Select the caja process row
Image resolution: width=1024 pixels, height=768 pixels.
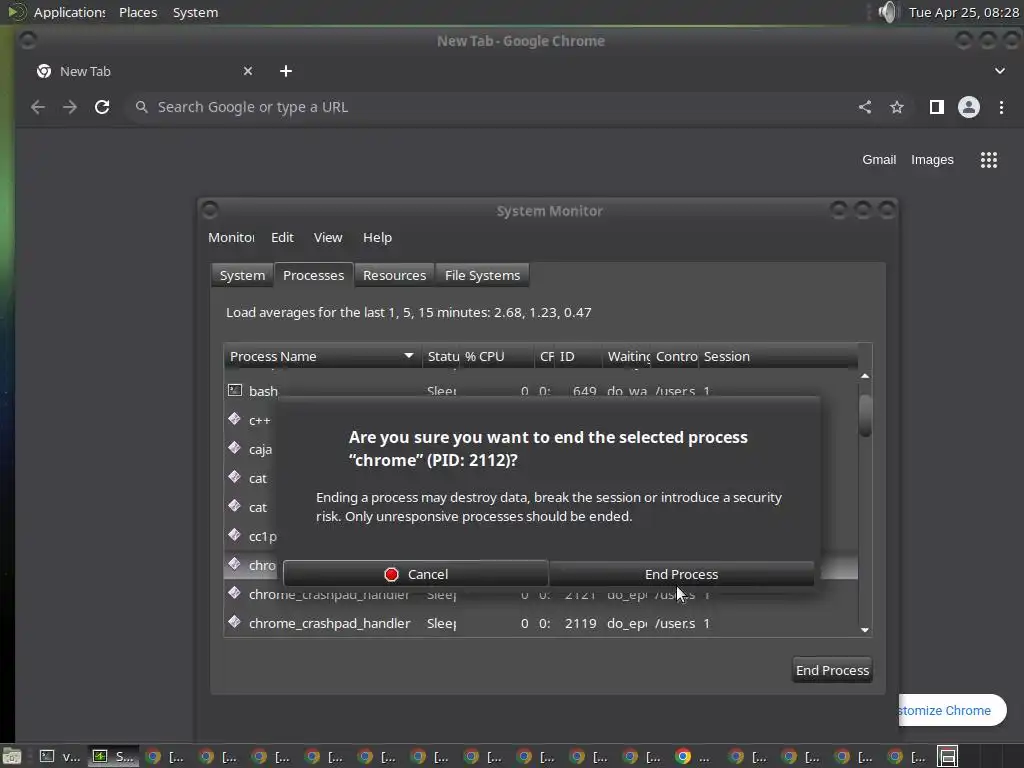(x=250, y=449)
